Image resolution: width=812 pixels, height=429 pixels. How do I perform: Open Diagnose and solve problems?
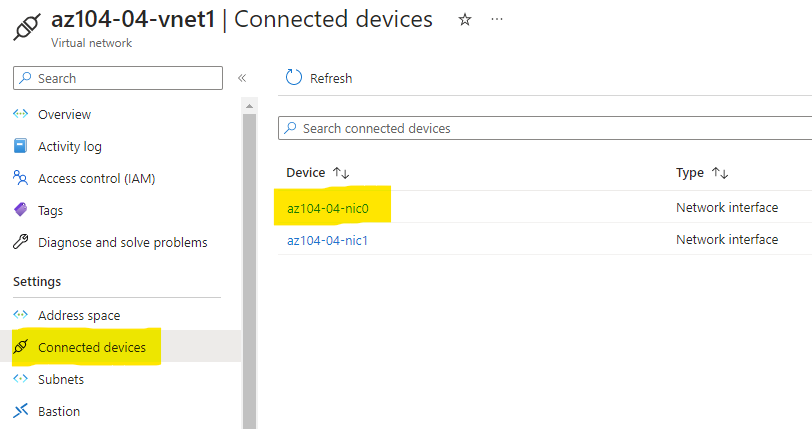tap(123, 242)
